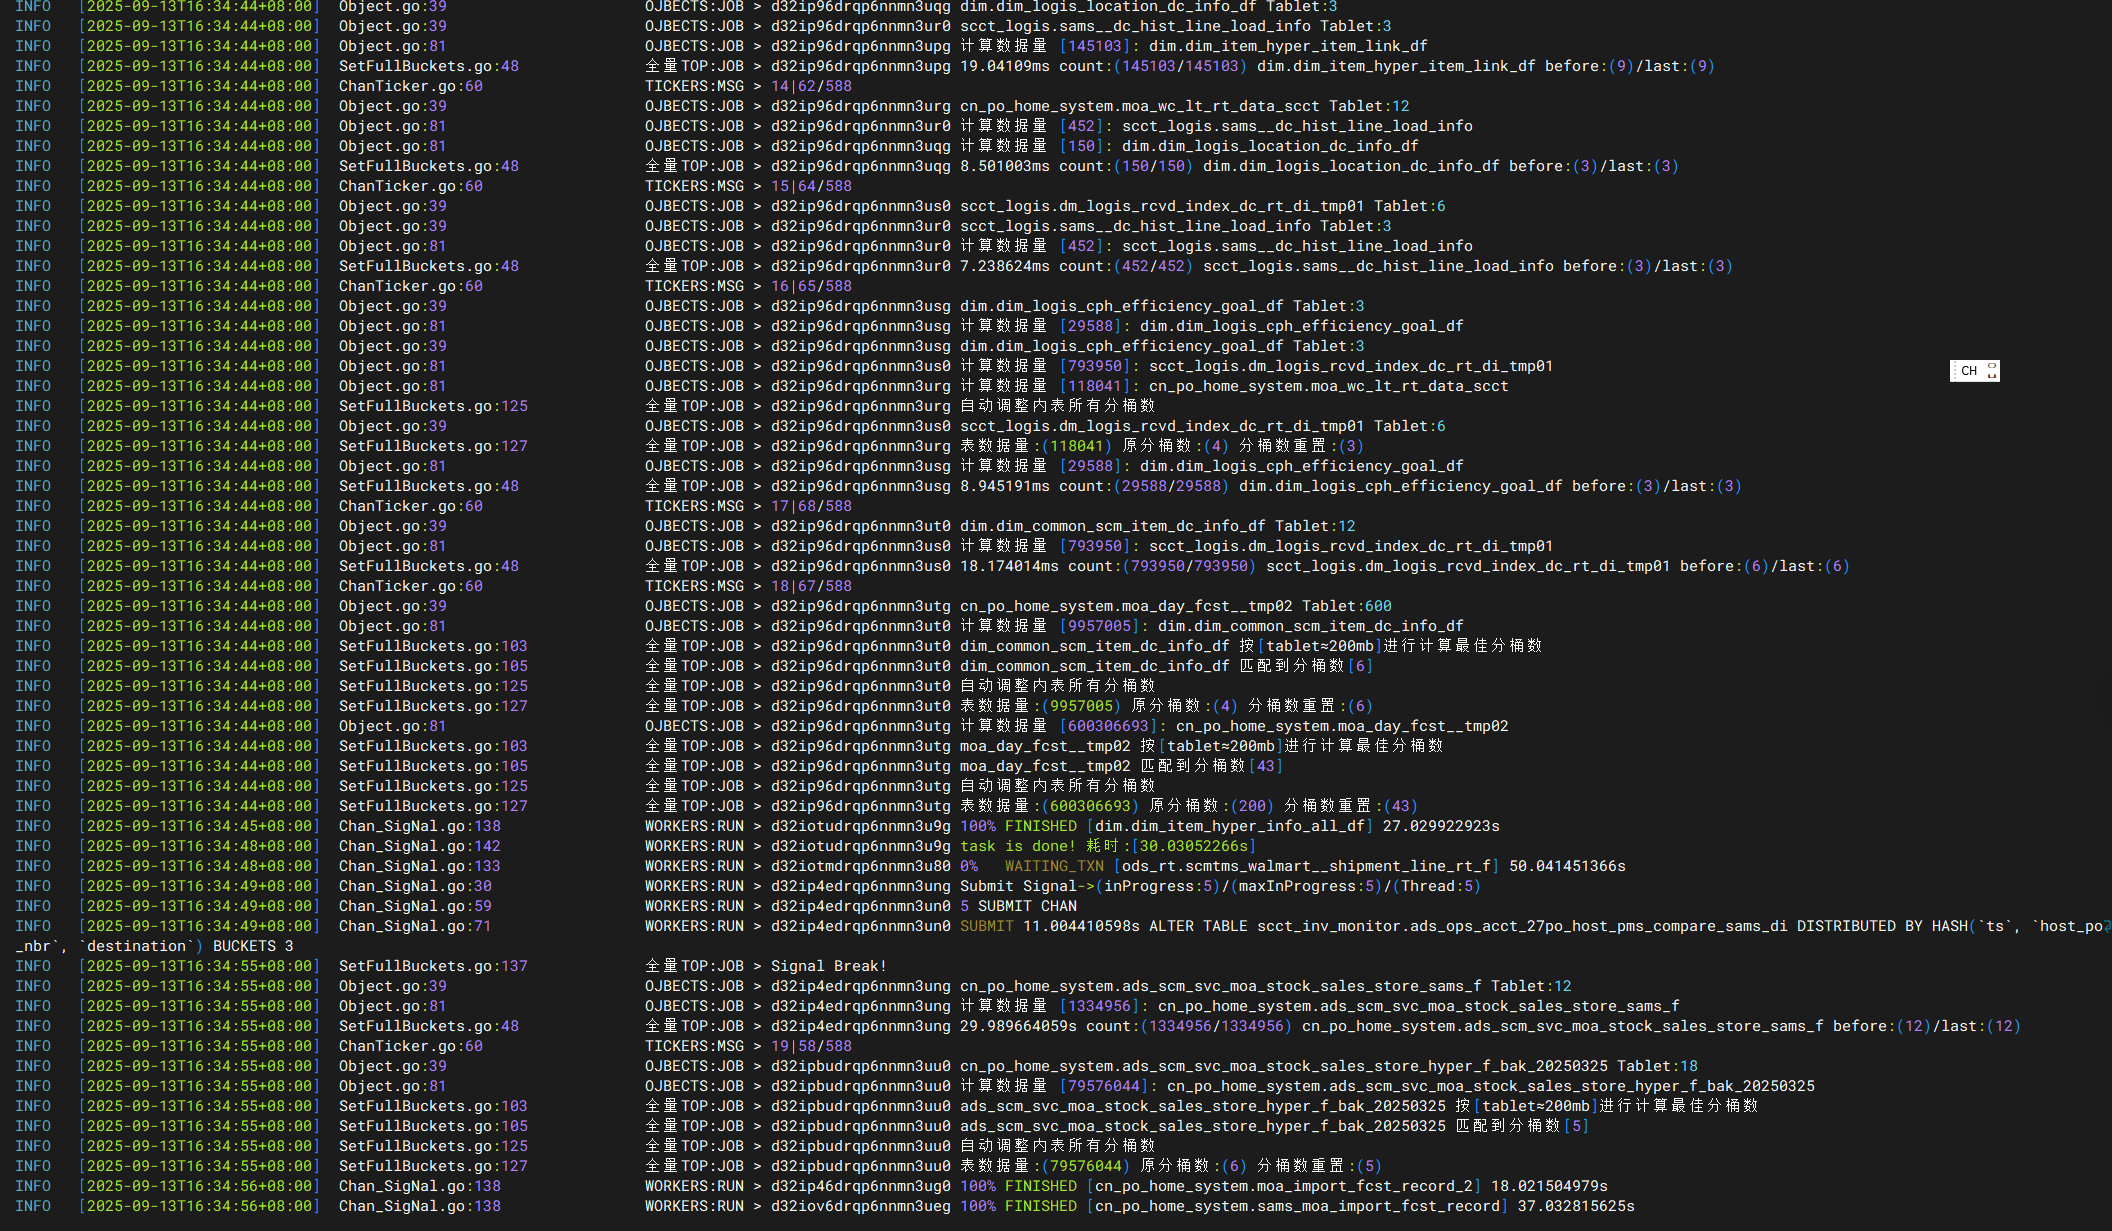Click ticker value 14|62/588
2112x1231 pixels.
tap(811, 86)
